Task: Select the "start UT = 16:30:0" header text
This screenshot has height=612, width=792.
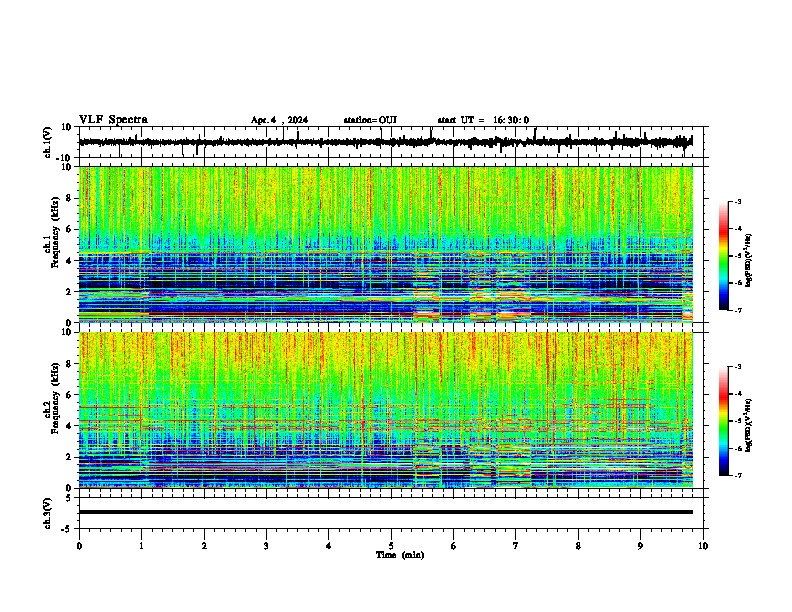Action: click(483, 120)
